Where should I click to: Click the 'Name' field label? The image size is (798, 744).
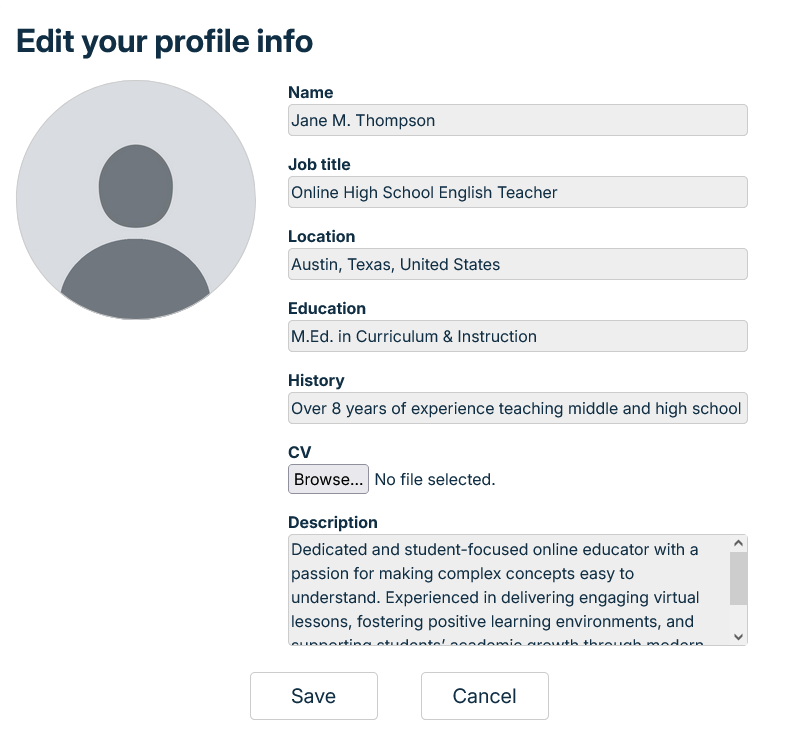pyautogui.click(x=311, y=92)
